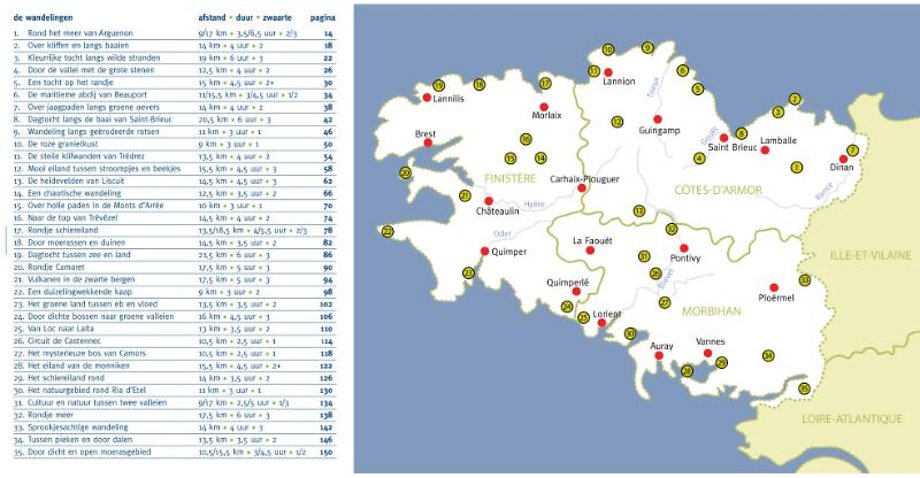Select walk marker 12 west of Guingamp
Viewport: 920px width, 478px height.
(x=617, y=122)
